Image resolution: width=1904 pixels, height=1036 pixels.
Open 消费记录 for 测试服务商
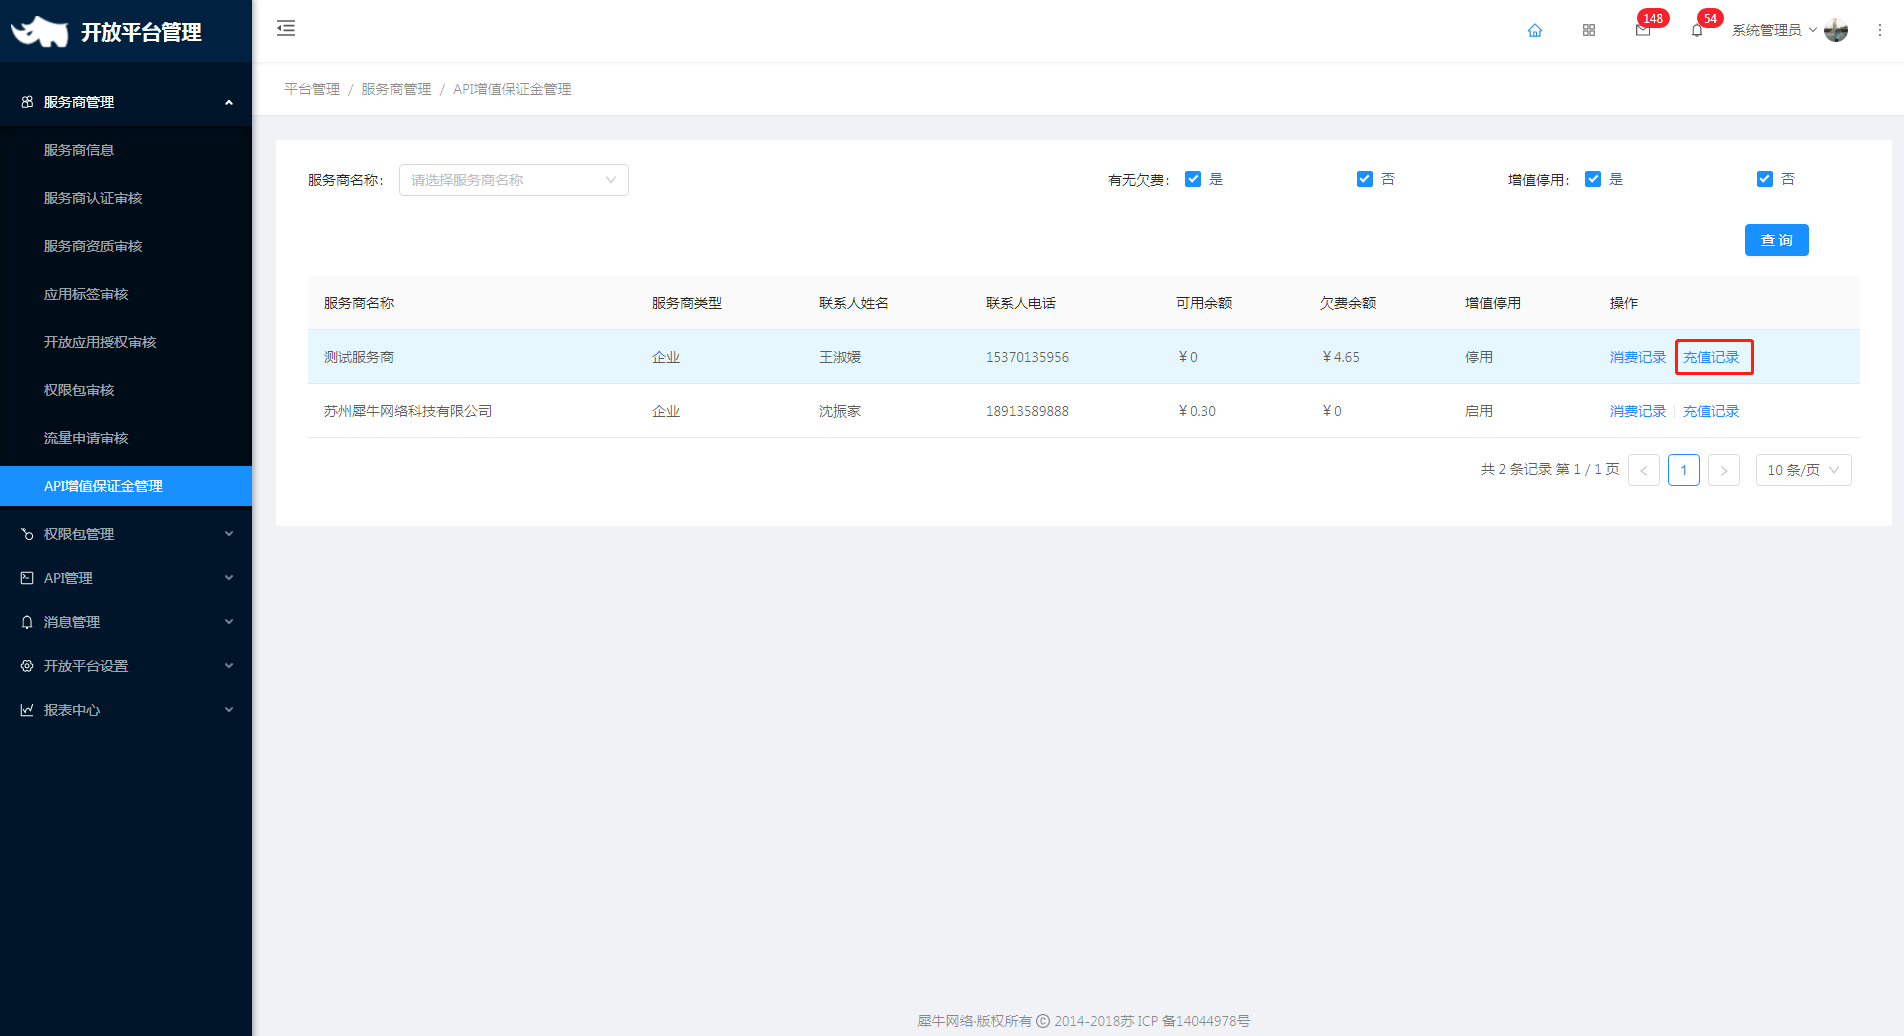tap(1637, 357)
